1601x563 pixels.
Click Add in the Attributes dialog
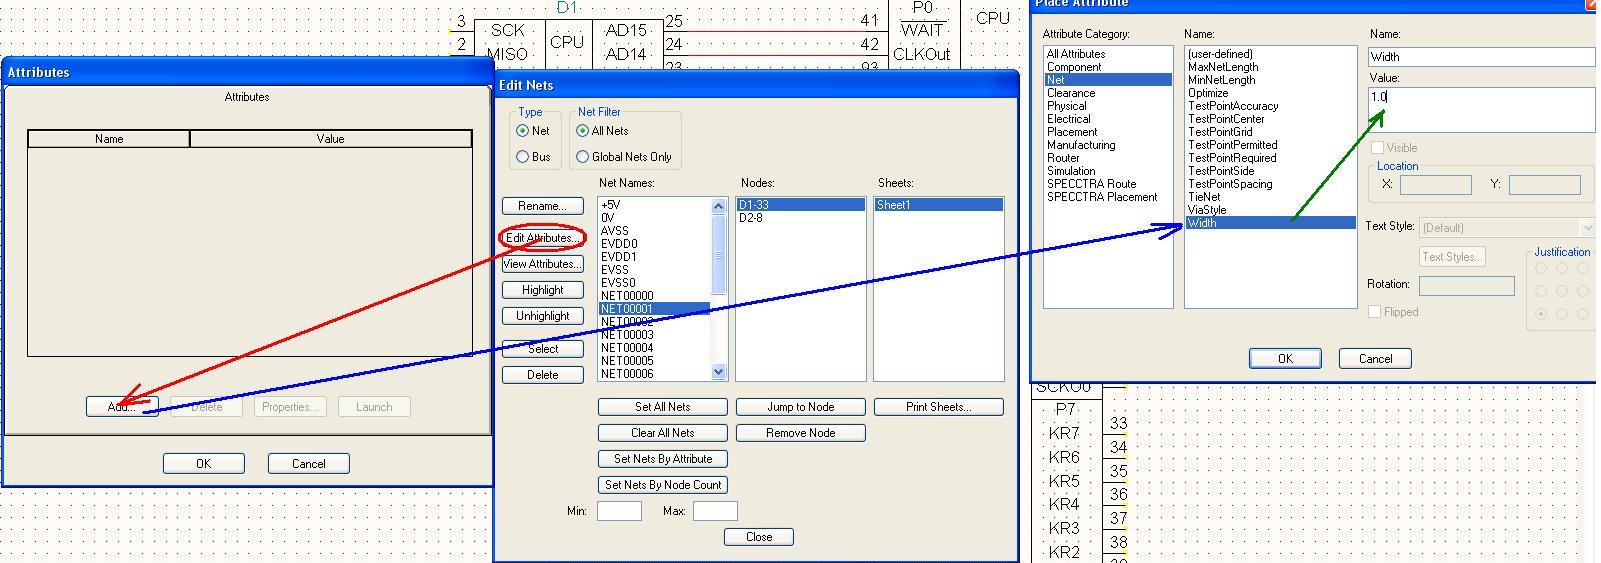coord(121,407)
